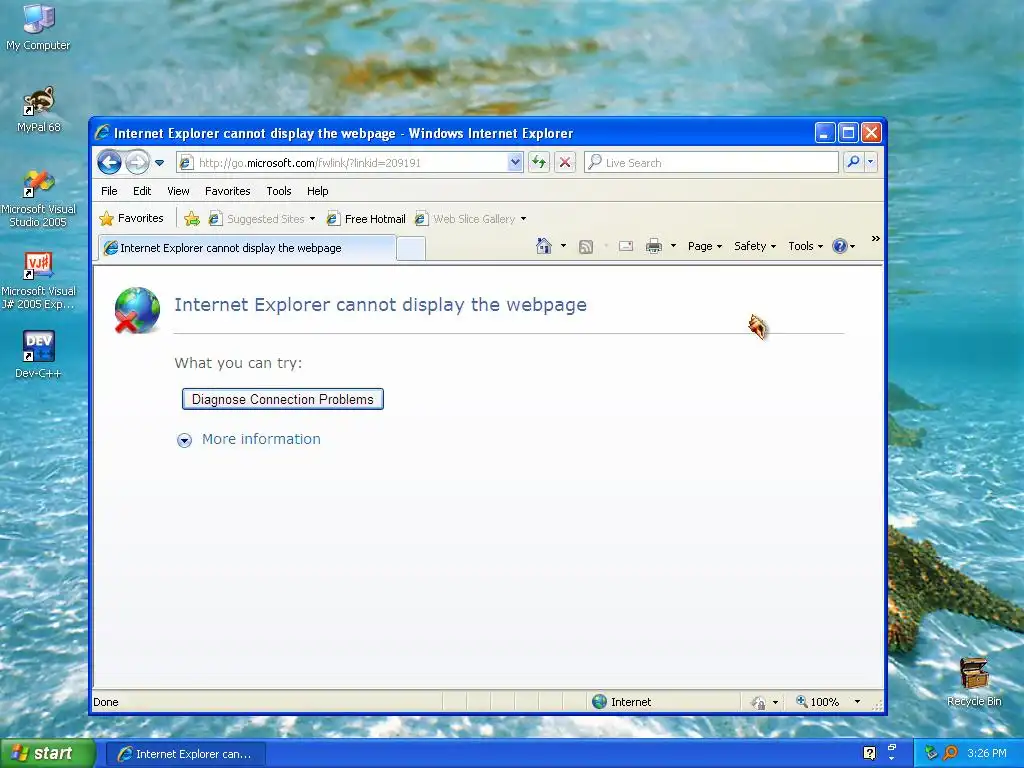Click inside the Live Search box
Viewport: 1024px width, 768px height.
pos(711,163)
